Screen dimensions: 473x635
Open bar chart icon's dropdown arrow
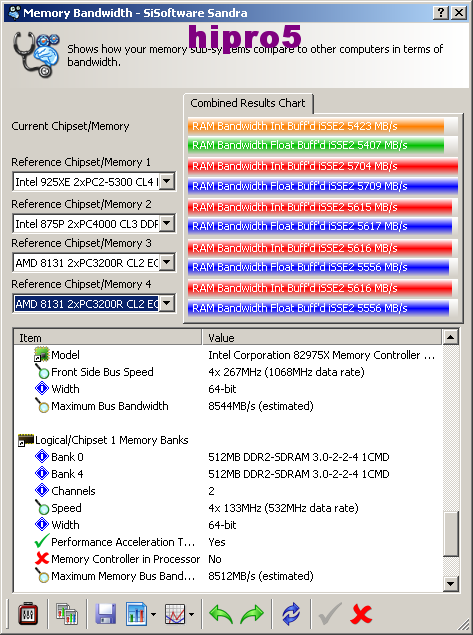click(153, 615)
